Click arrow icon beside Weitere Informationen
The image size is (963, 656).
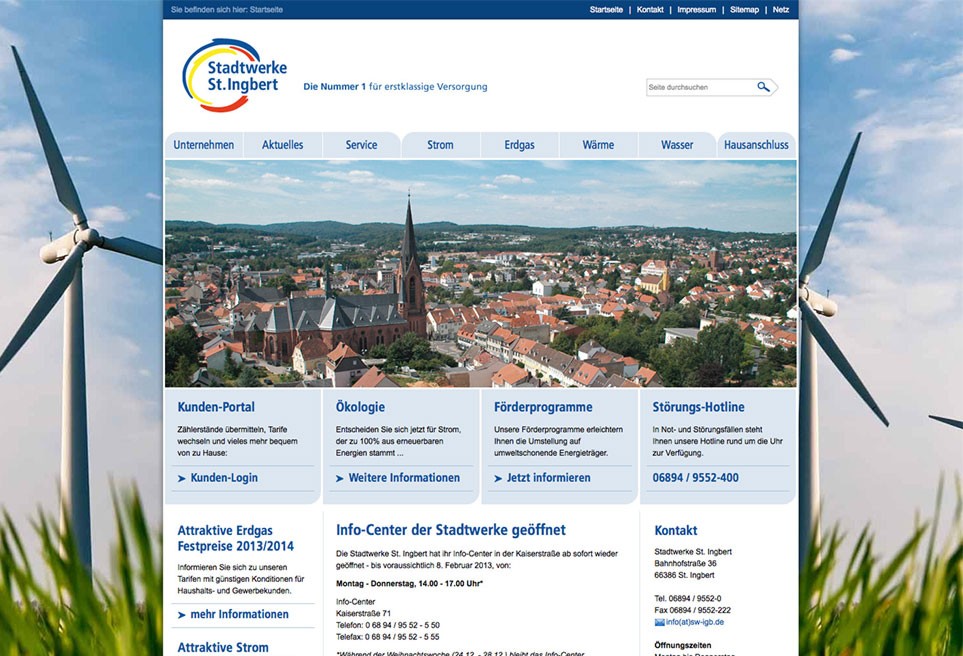[x=340, y=478]
